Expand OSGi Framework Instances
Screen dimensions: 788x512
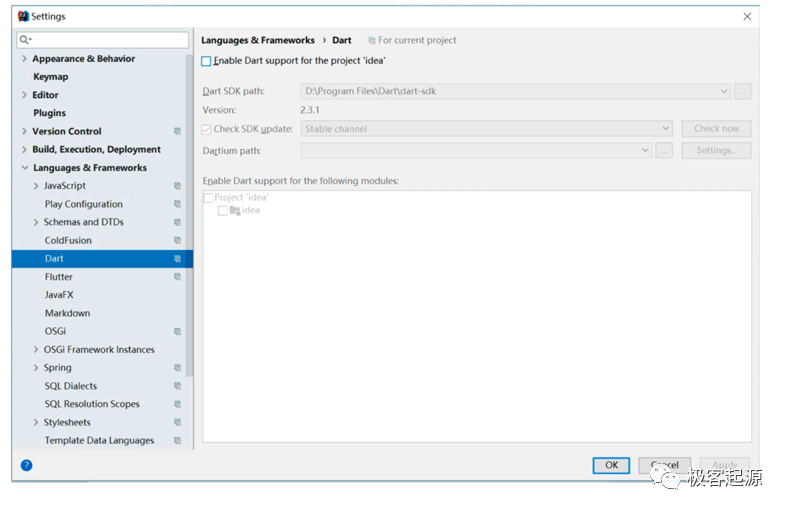tap(36, 349)
